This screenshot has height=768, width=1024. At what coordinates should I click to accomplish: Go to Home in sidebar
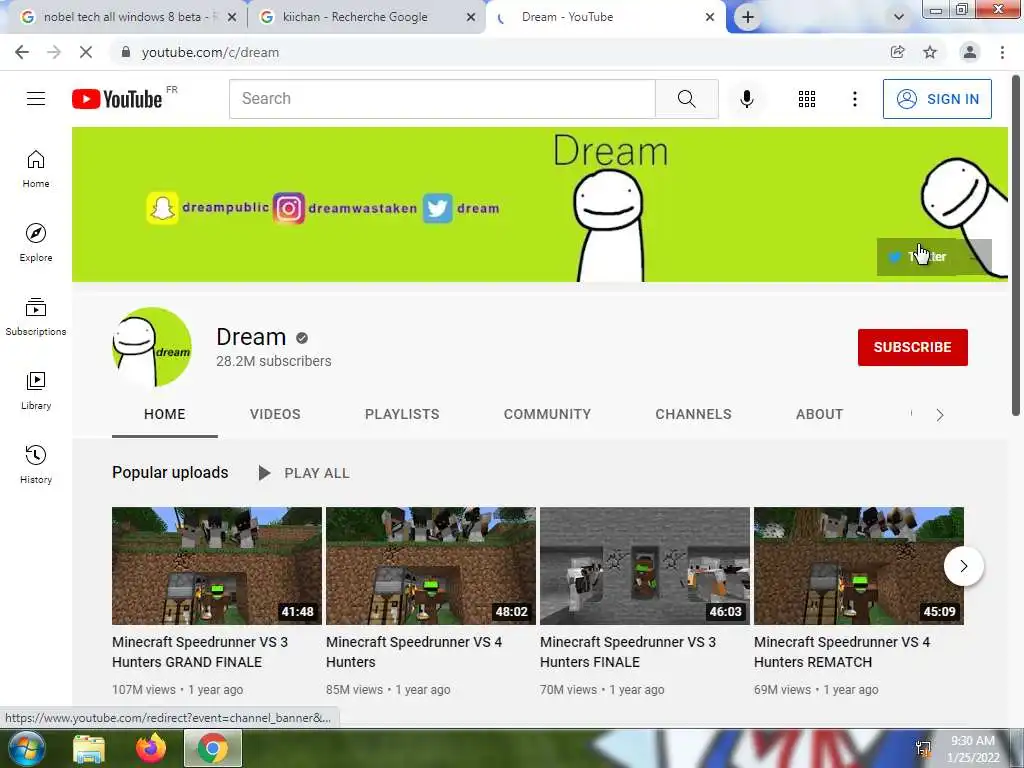coord(36,168)
